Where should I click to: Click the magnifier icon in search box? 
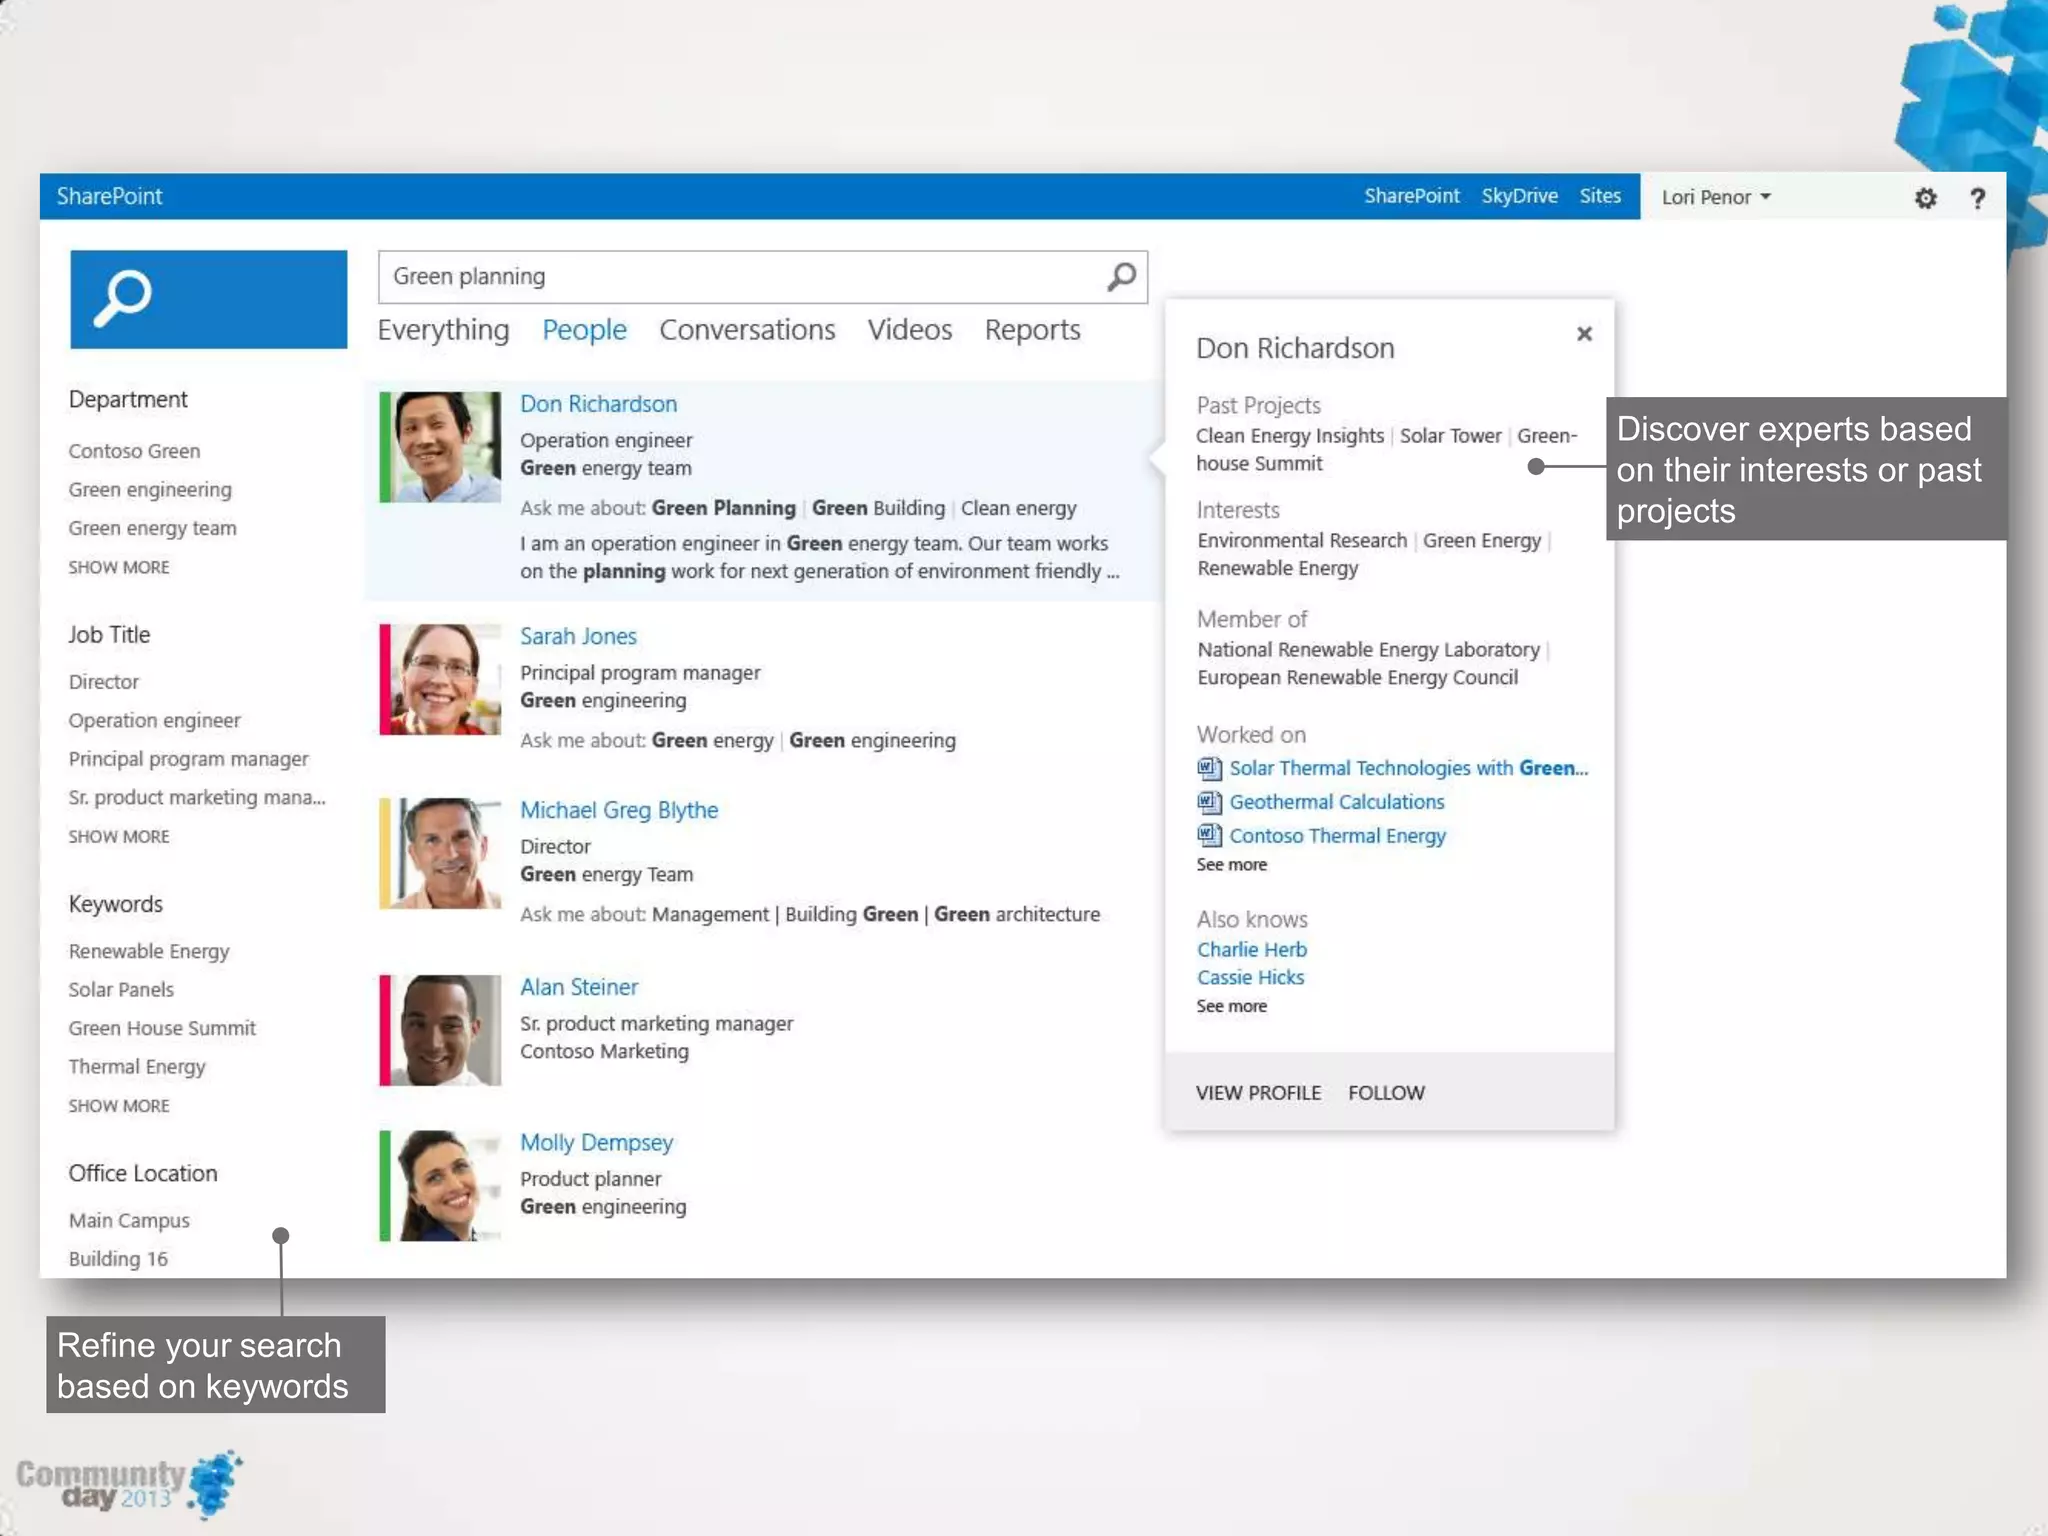(1121, 277)
